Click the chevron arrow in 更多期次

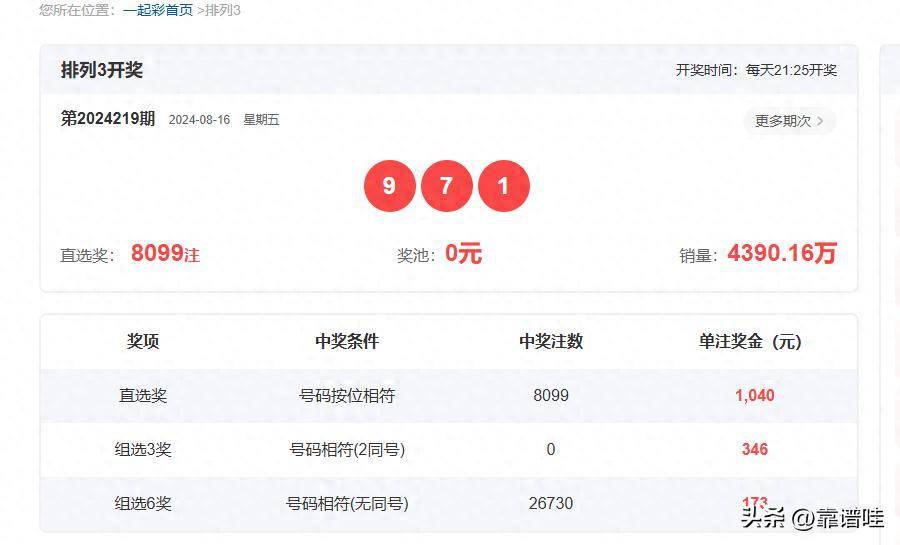(x=820, y=121)
